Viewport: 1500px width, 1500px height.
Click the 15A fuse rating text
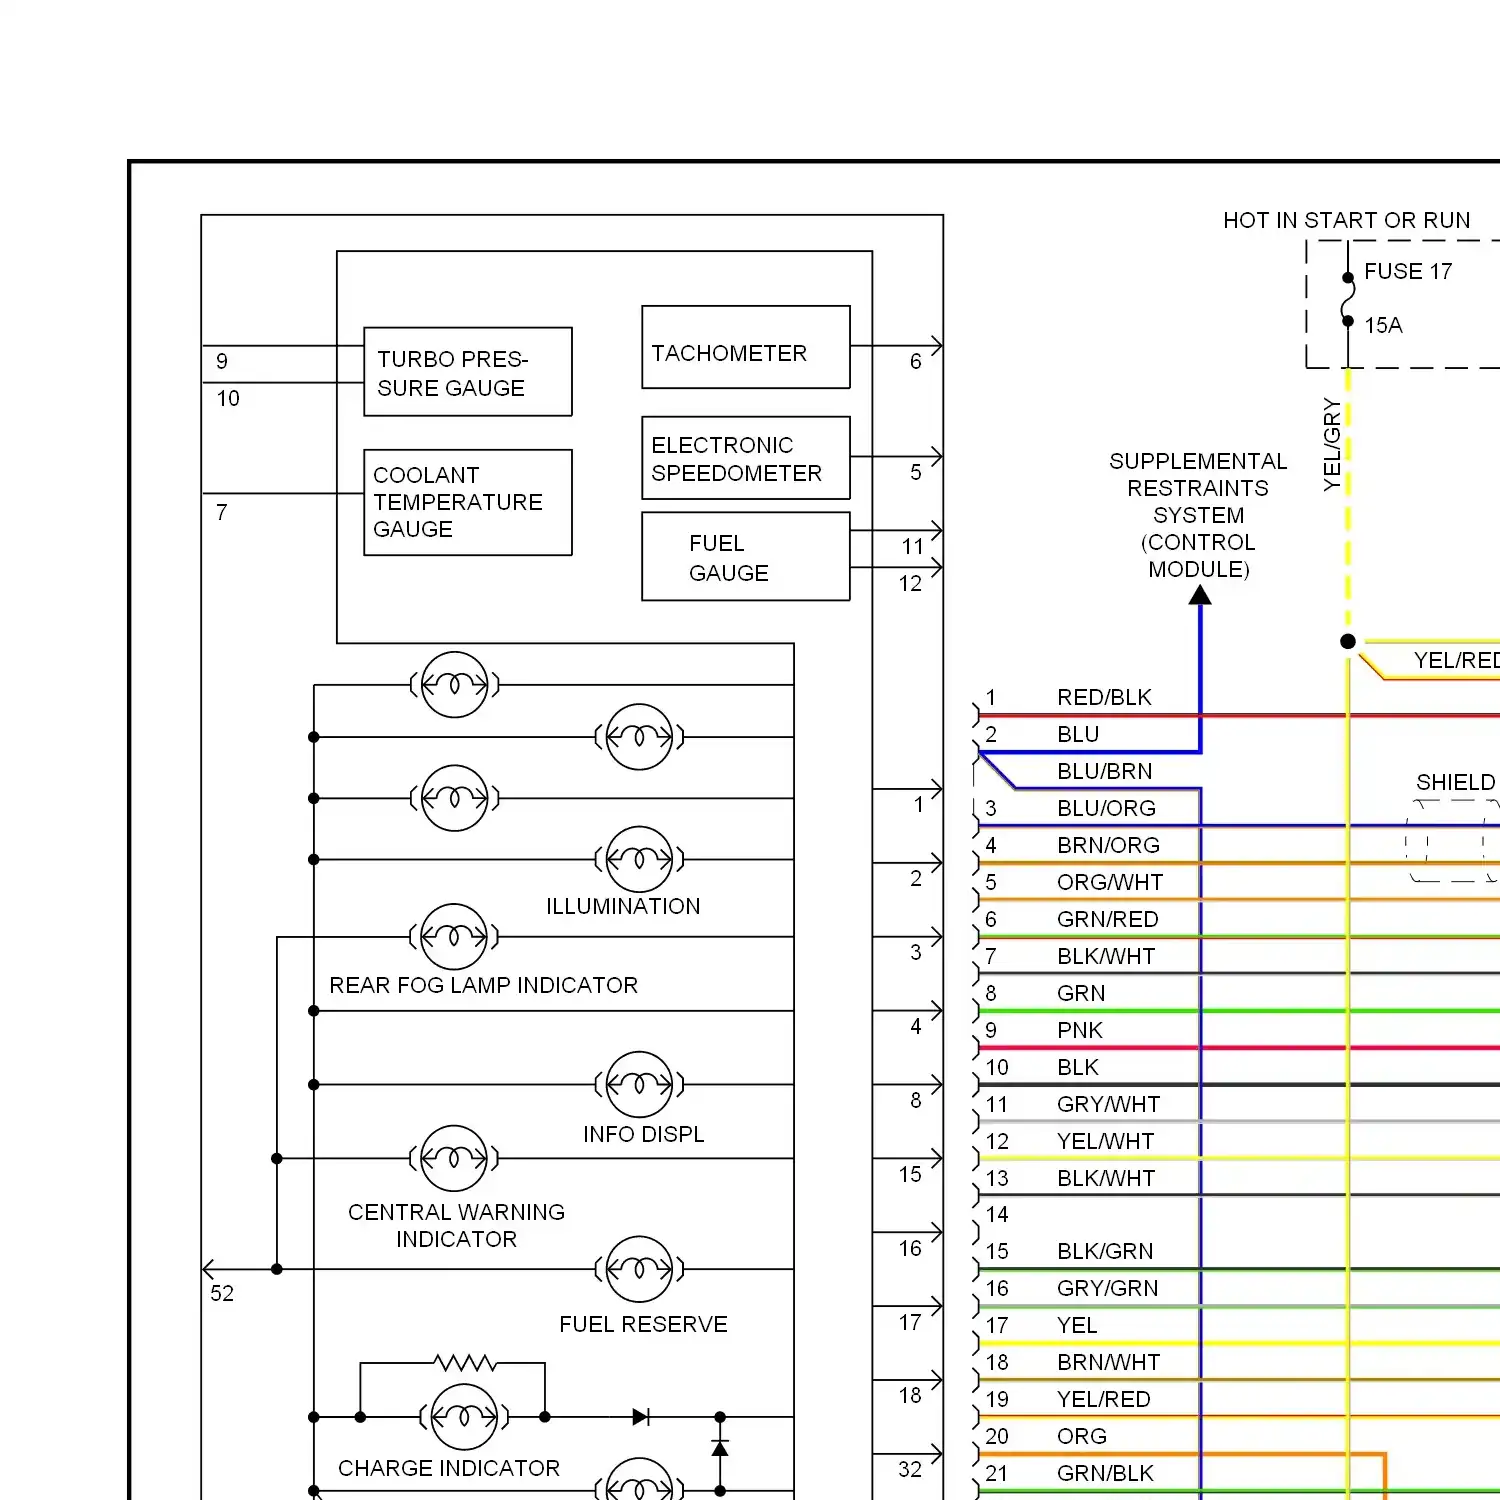point(1383,325)
